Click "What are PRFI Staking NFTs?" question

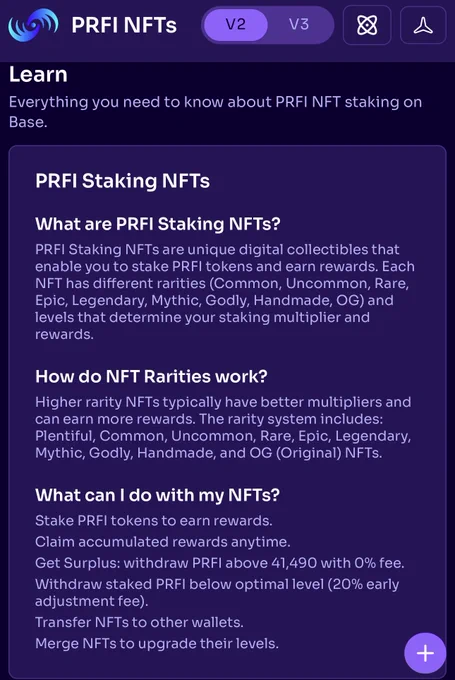click(158, 224)
